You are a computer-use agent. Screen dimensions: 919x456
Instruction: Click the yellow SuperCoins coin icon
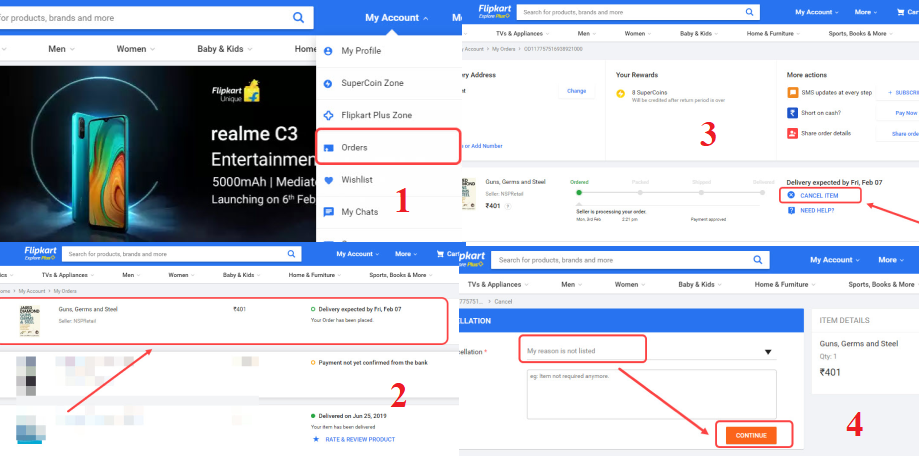[621, 94]
